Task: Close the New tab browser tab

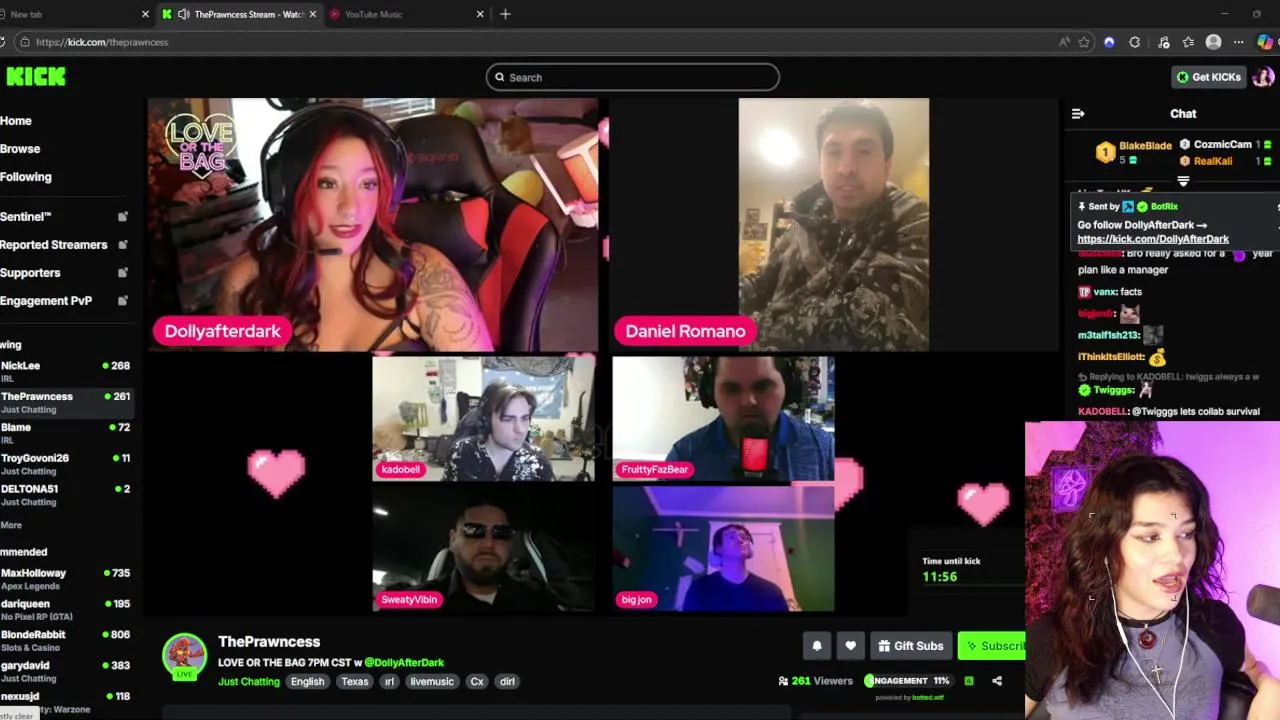Action: pyautogui.click(x=145, y=14)
